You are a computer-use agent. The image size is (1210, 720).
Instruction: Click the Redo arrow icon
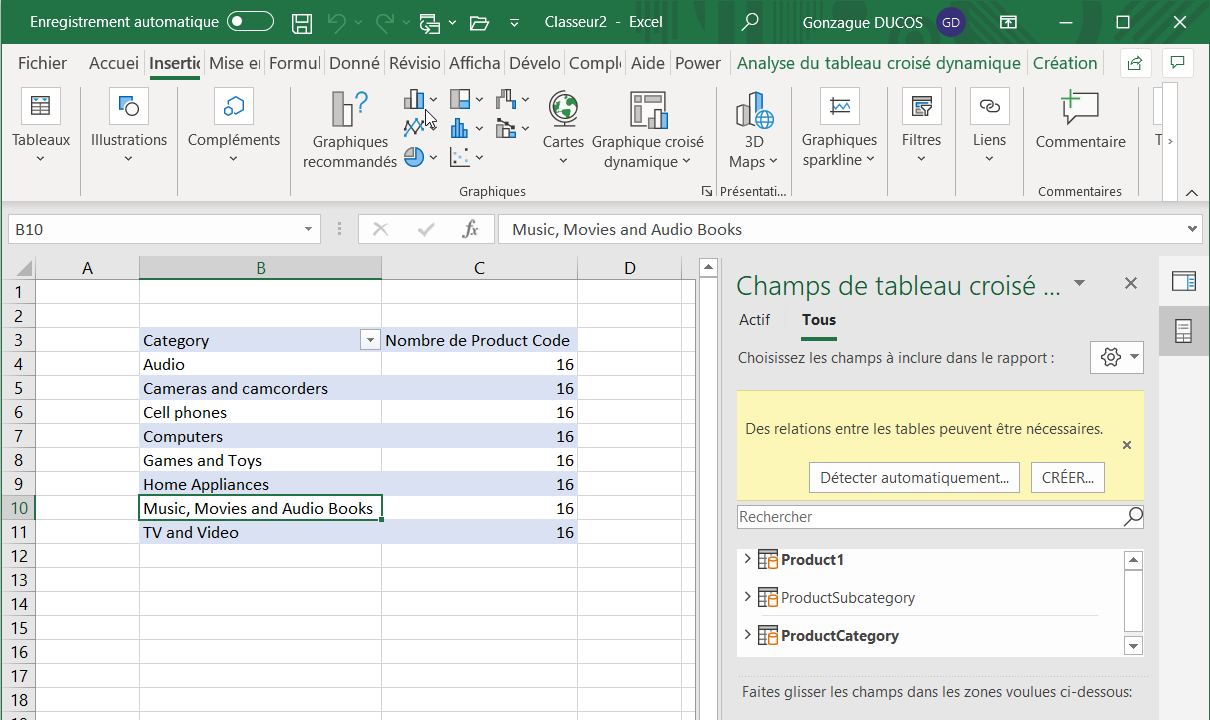(385, 22)
